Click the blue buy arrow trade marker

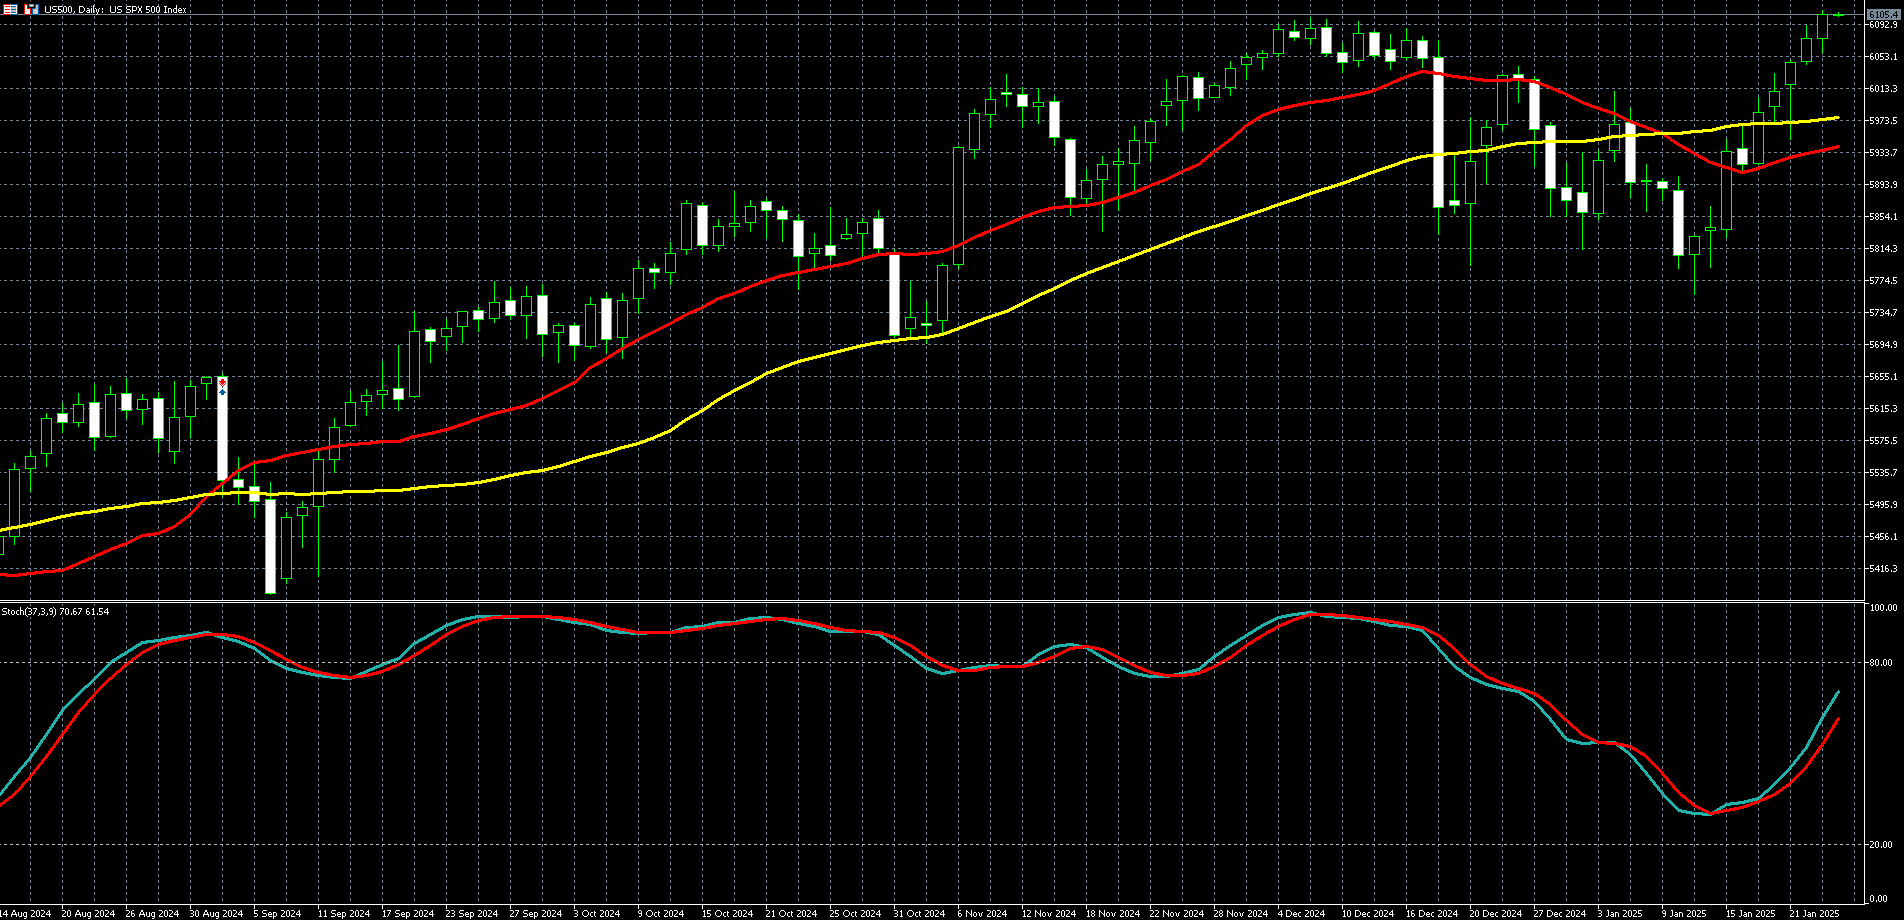[x=222, y=392]
